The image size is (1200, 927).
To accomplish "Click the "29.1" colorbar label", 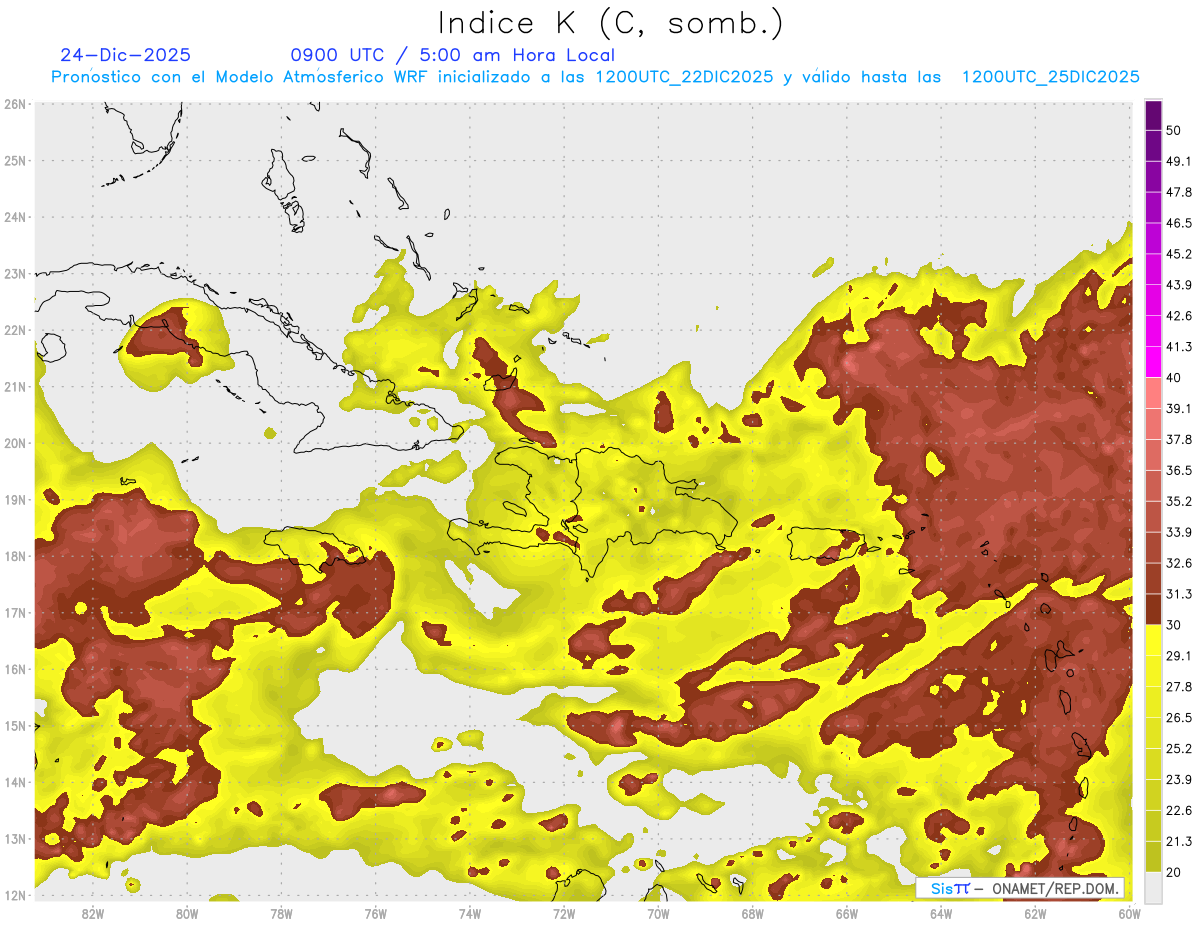I will coord(1179,655).
